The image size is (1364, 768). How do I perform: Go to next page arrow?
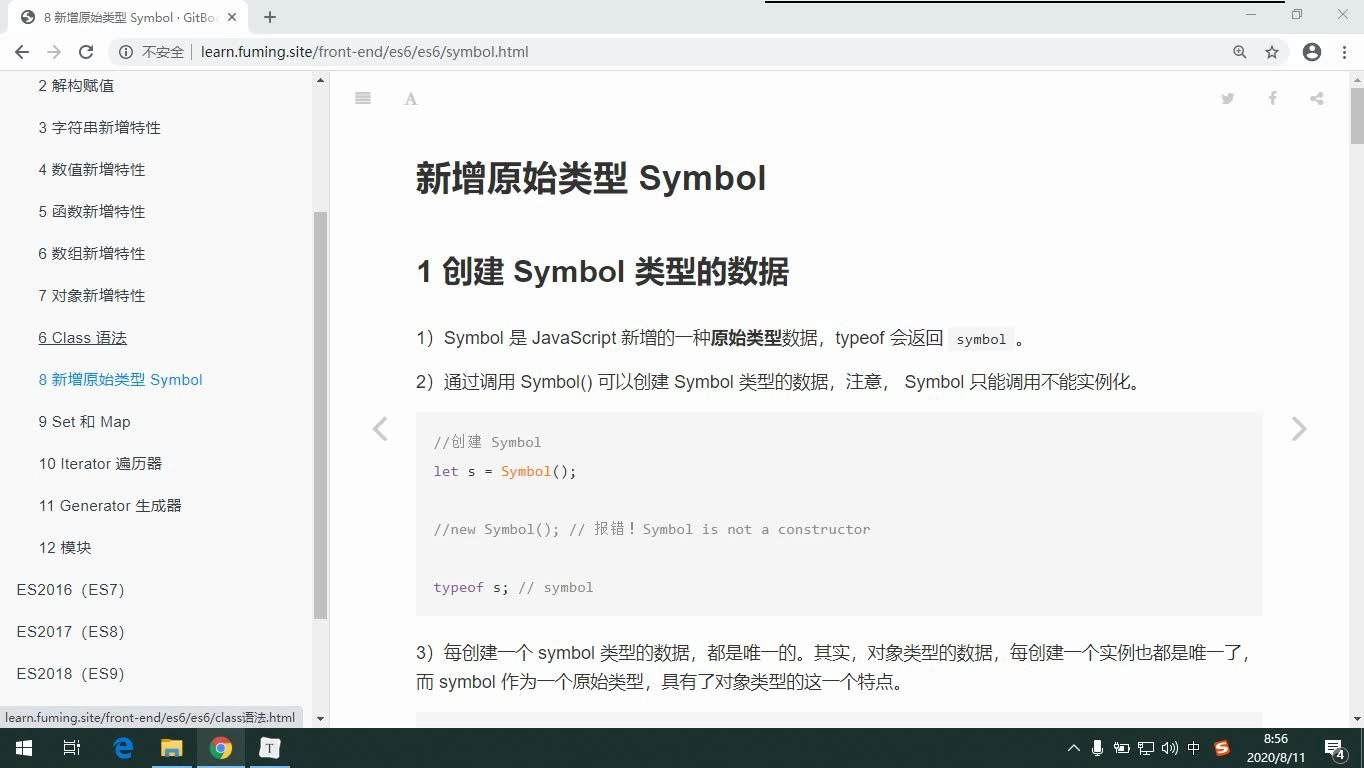tap(1299, 429)
